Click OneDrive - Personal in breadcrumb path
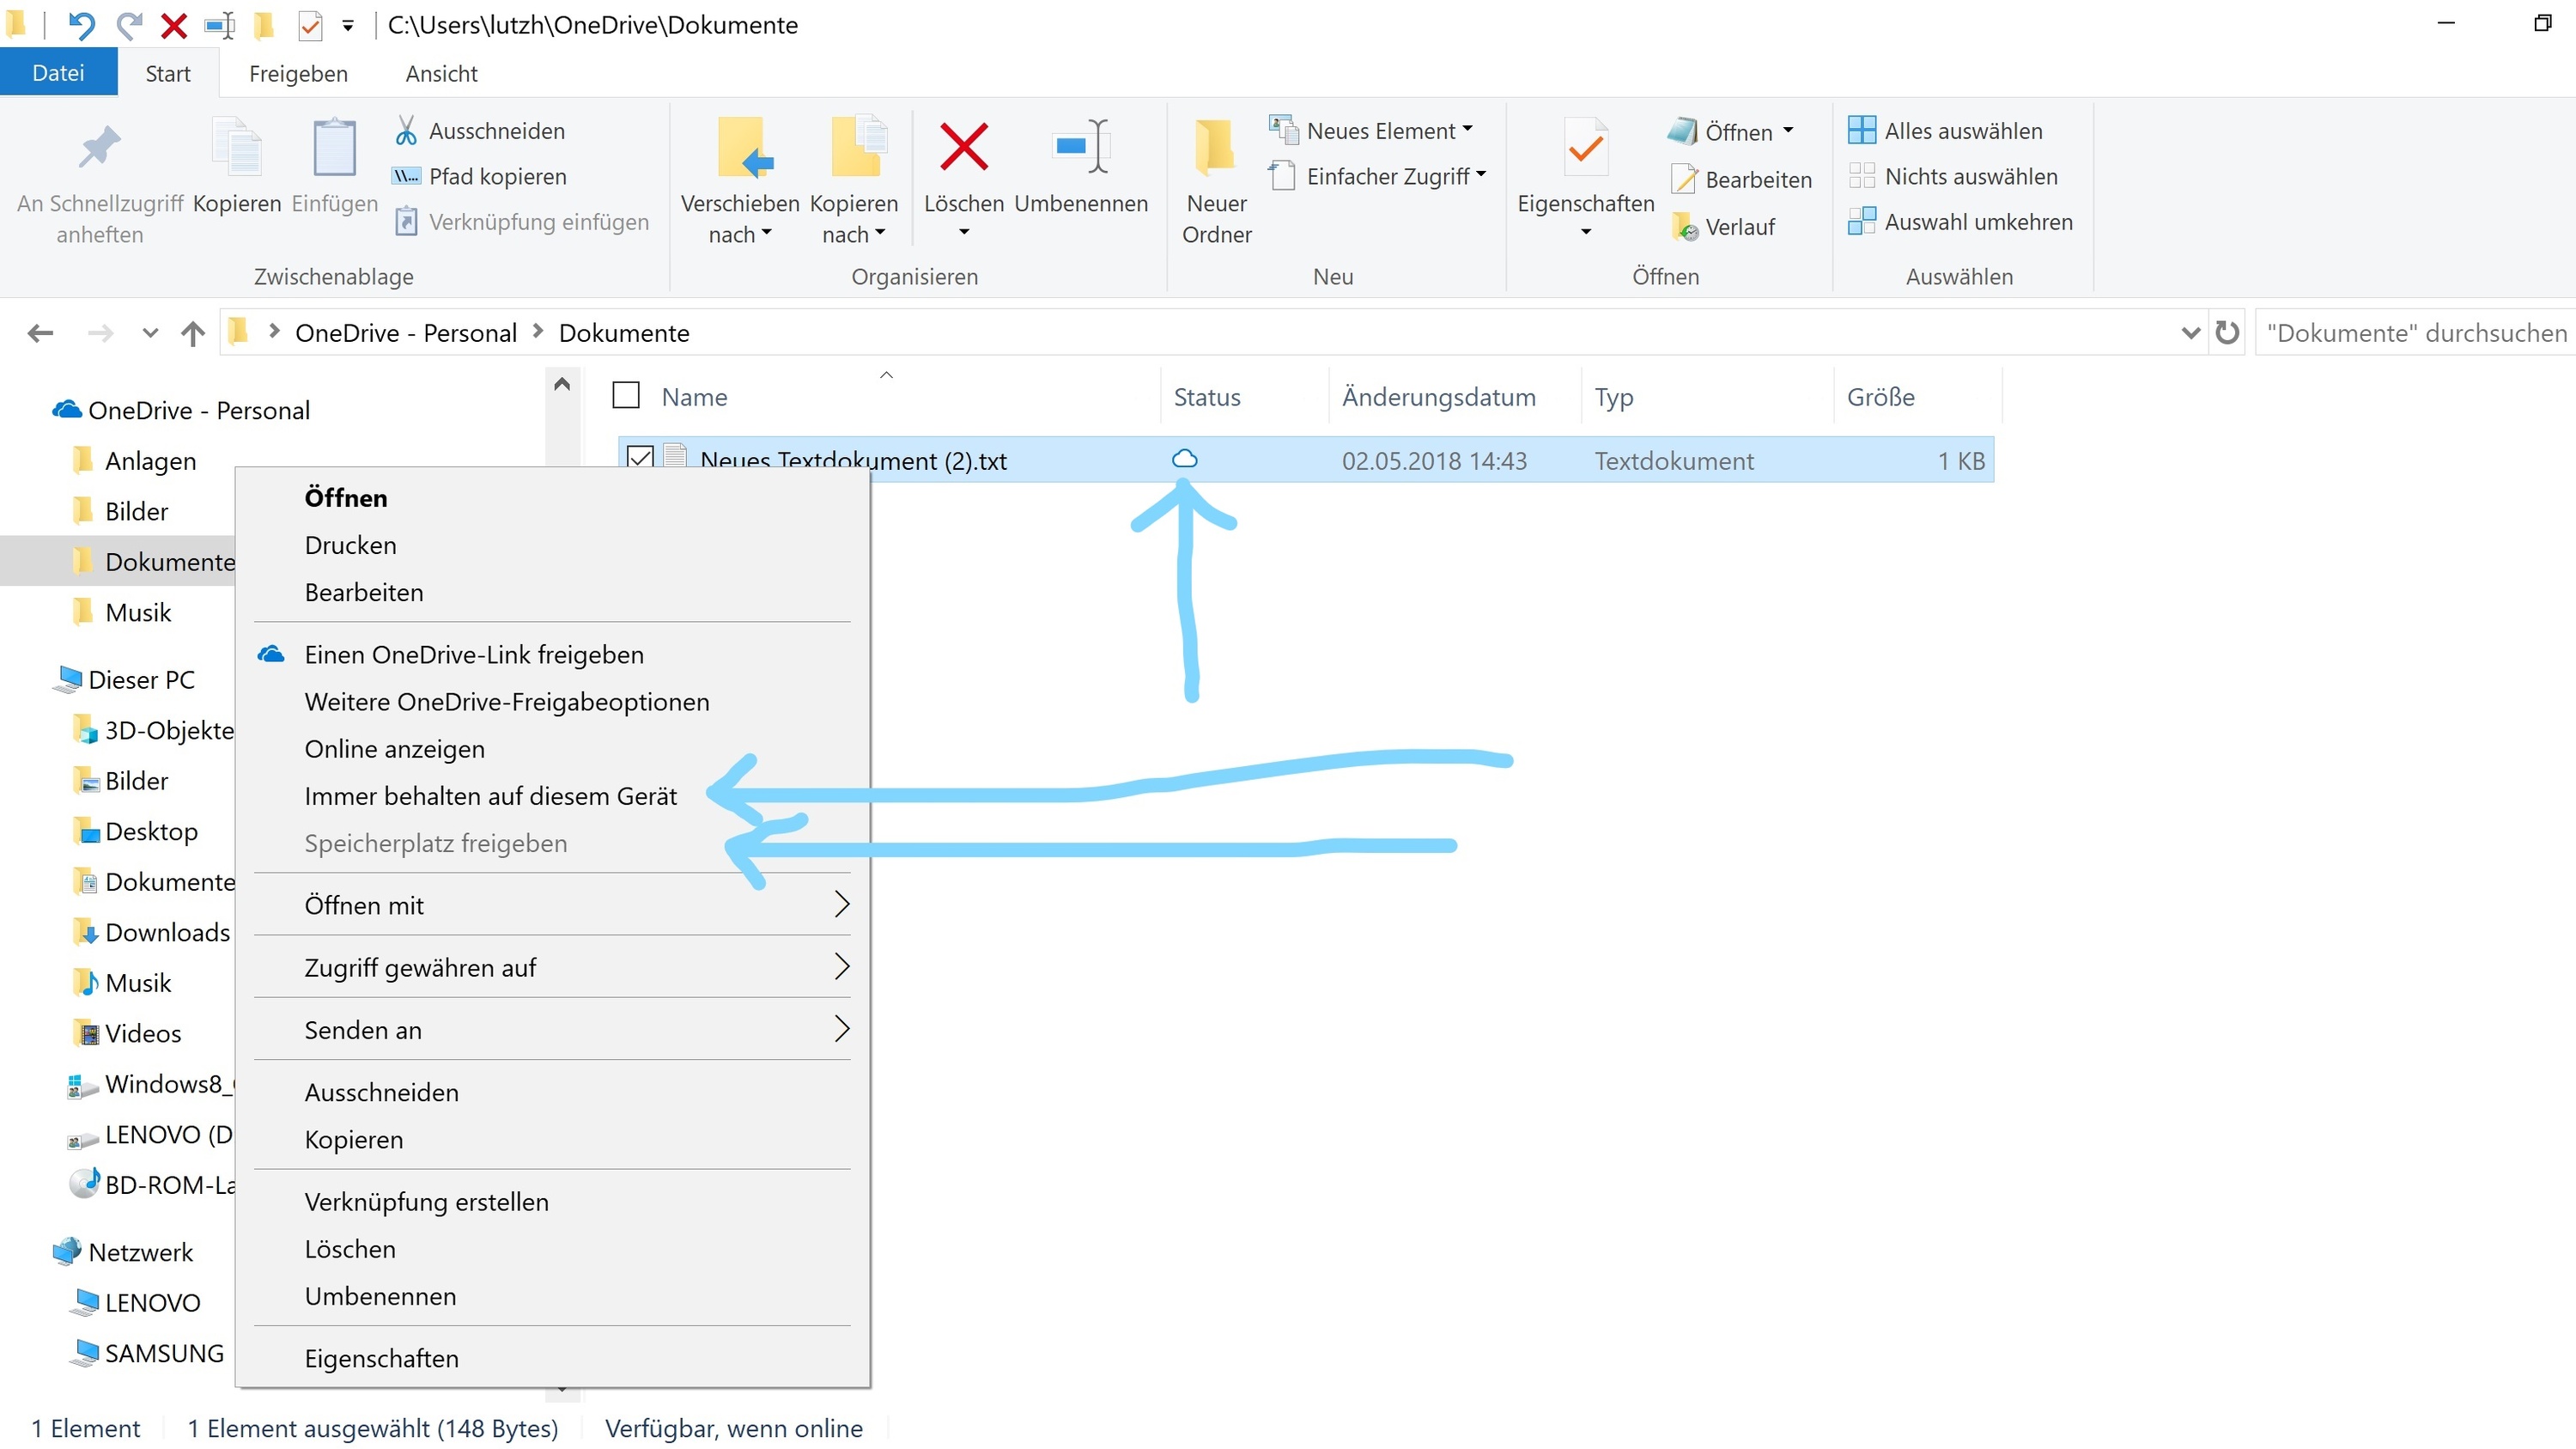The width and height of the screenshot is (2576, 1449). 405,333
